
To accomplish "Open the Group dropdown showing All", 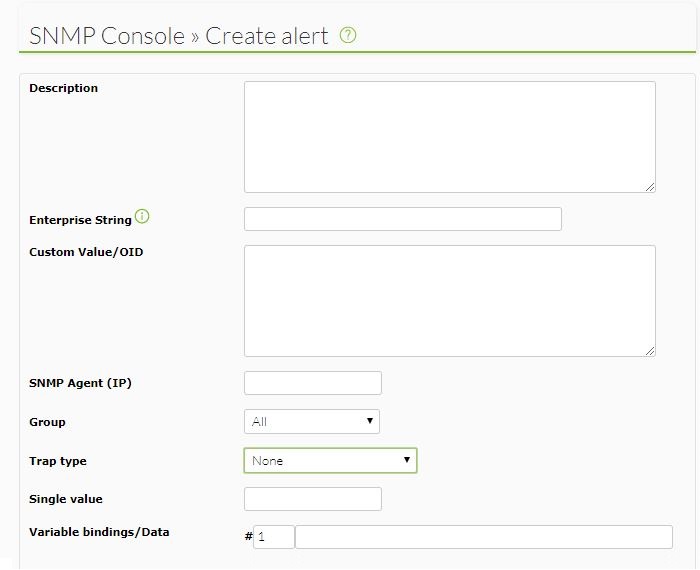I will click(x=312, y=421).
